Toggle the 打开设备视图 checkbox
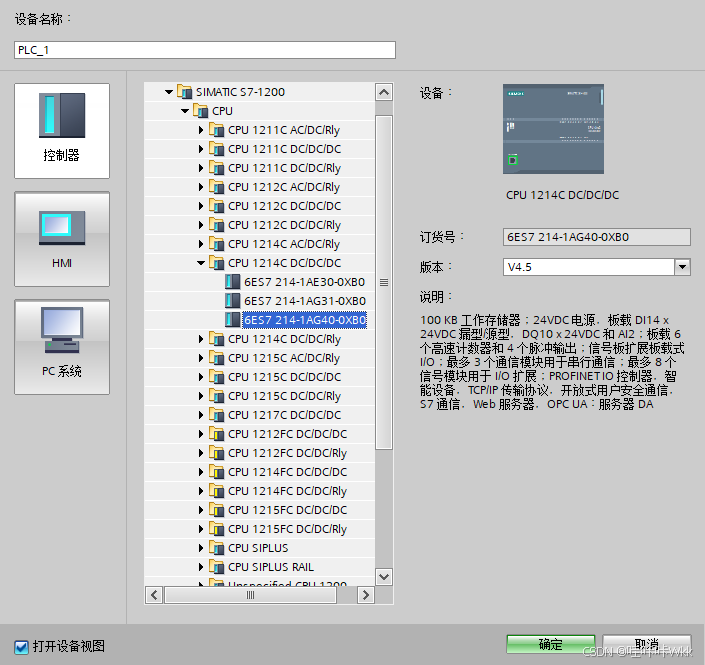 tap(21, 647)
